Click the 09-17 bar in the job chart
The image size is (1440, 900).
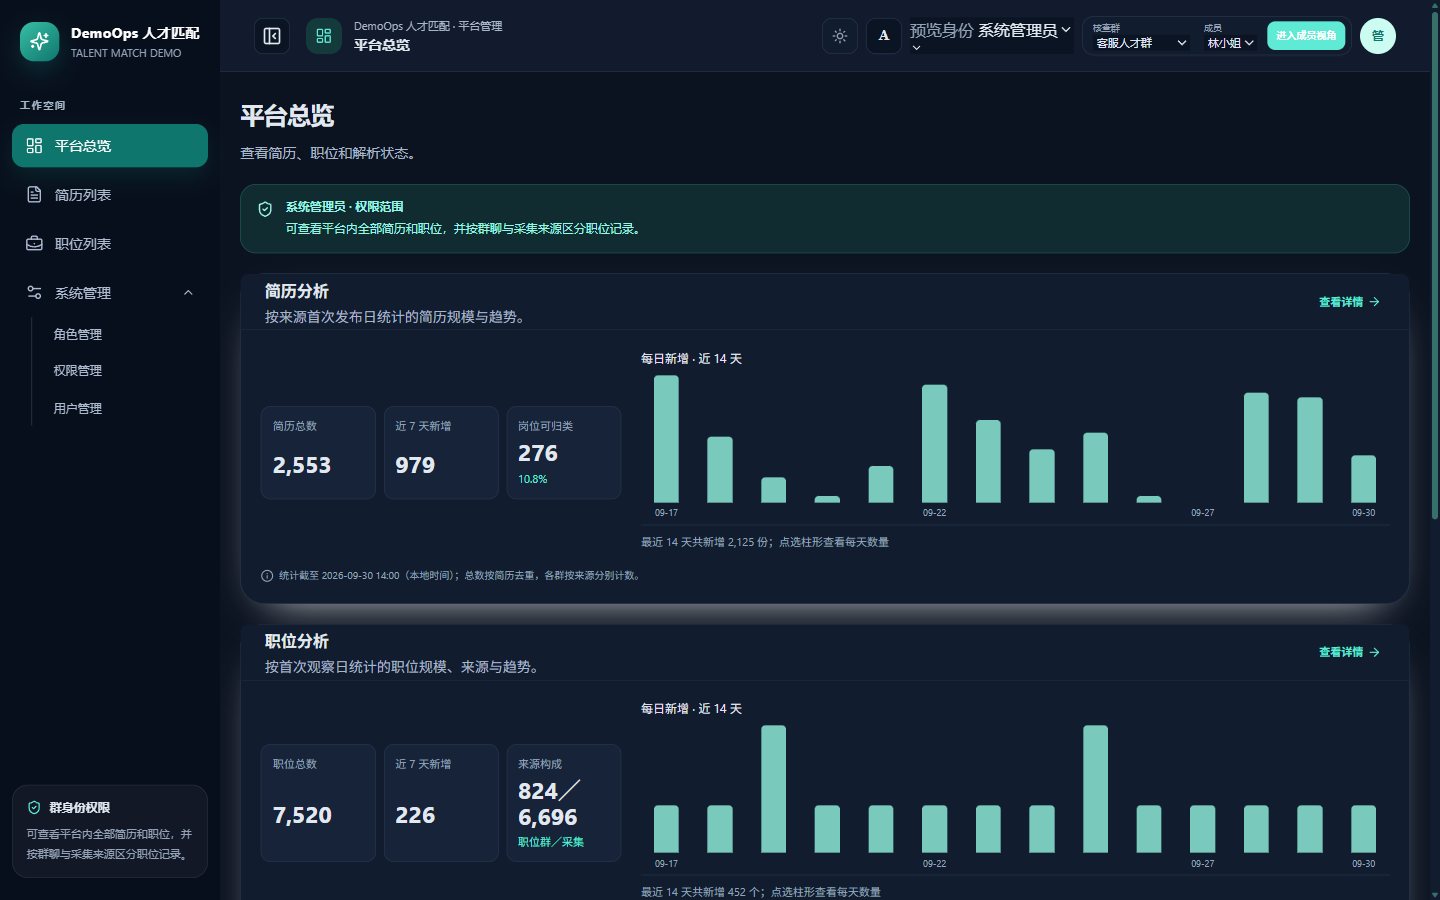tap(666, 829)
